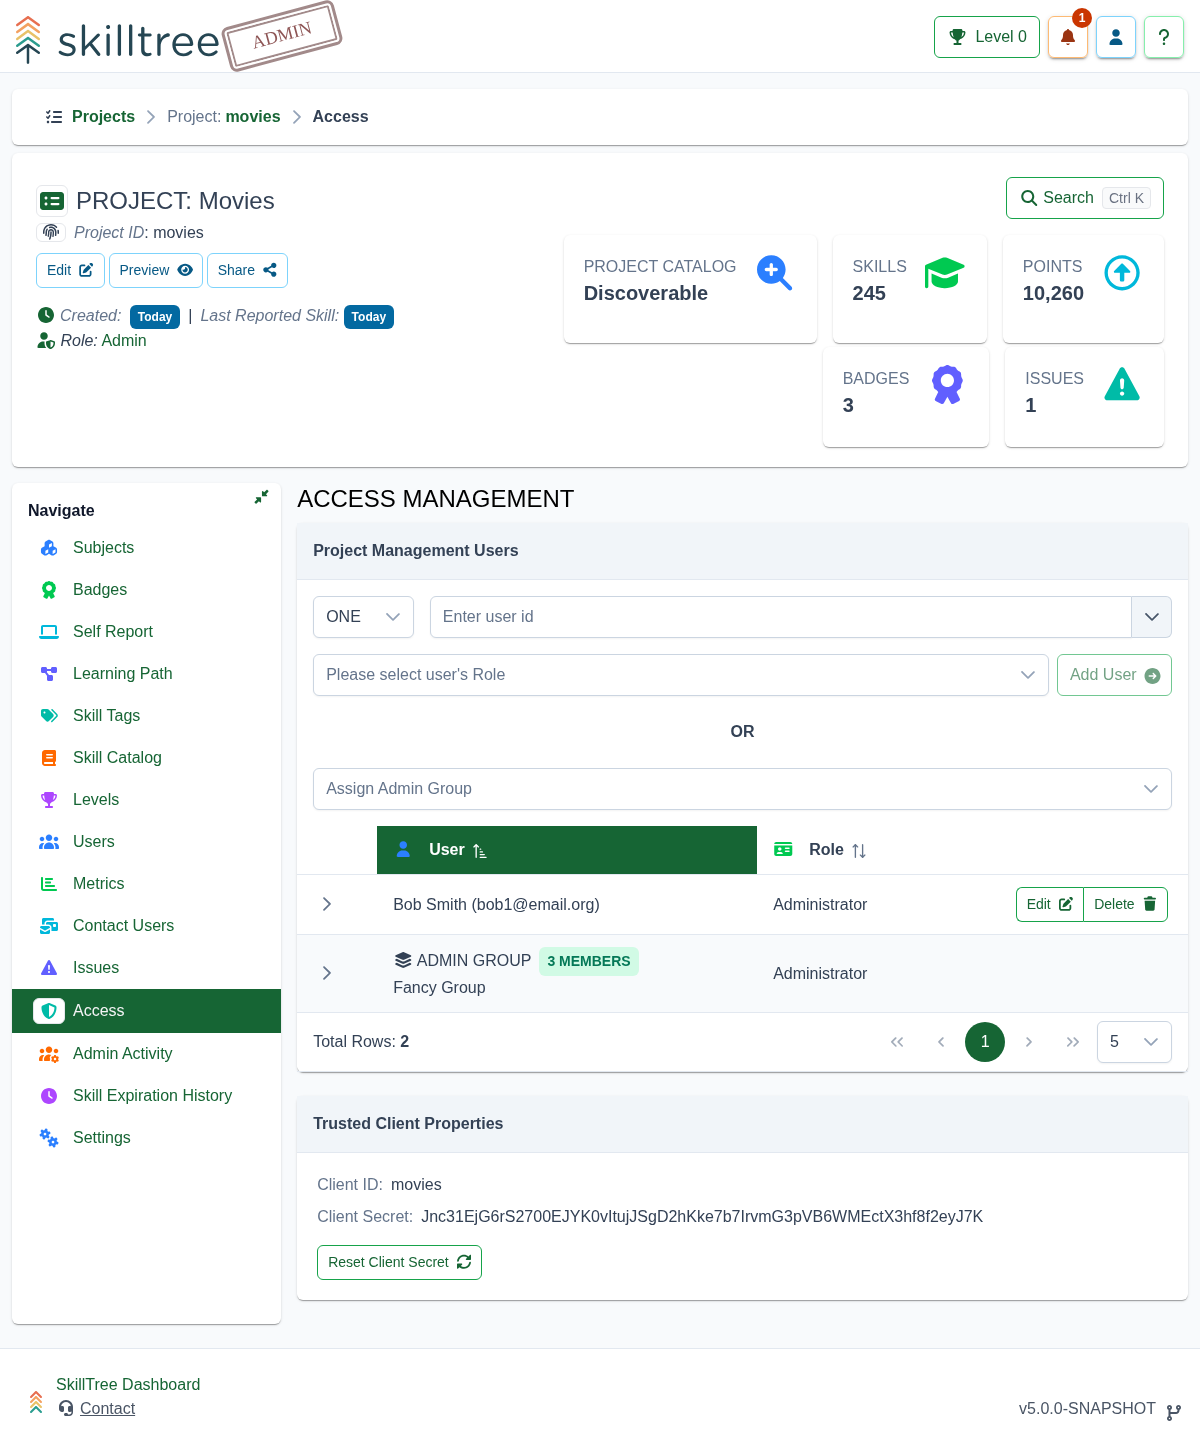The width and height of the screenshot is (1200, 1445).
Task: Expand the Bob Smith row
Action: coord(327,904)
